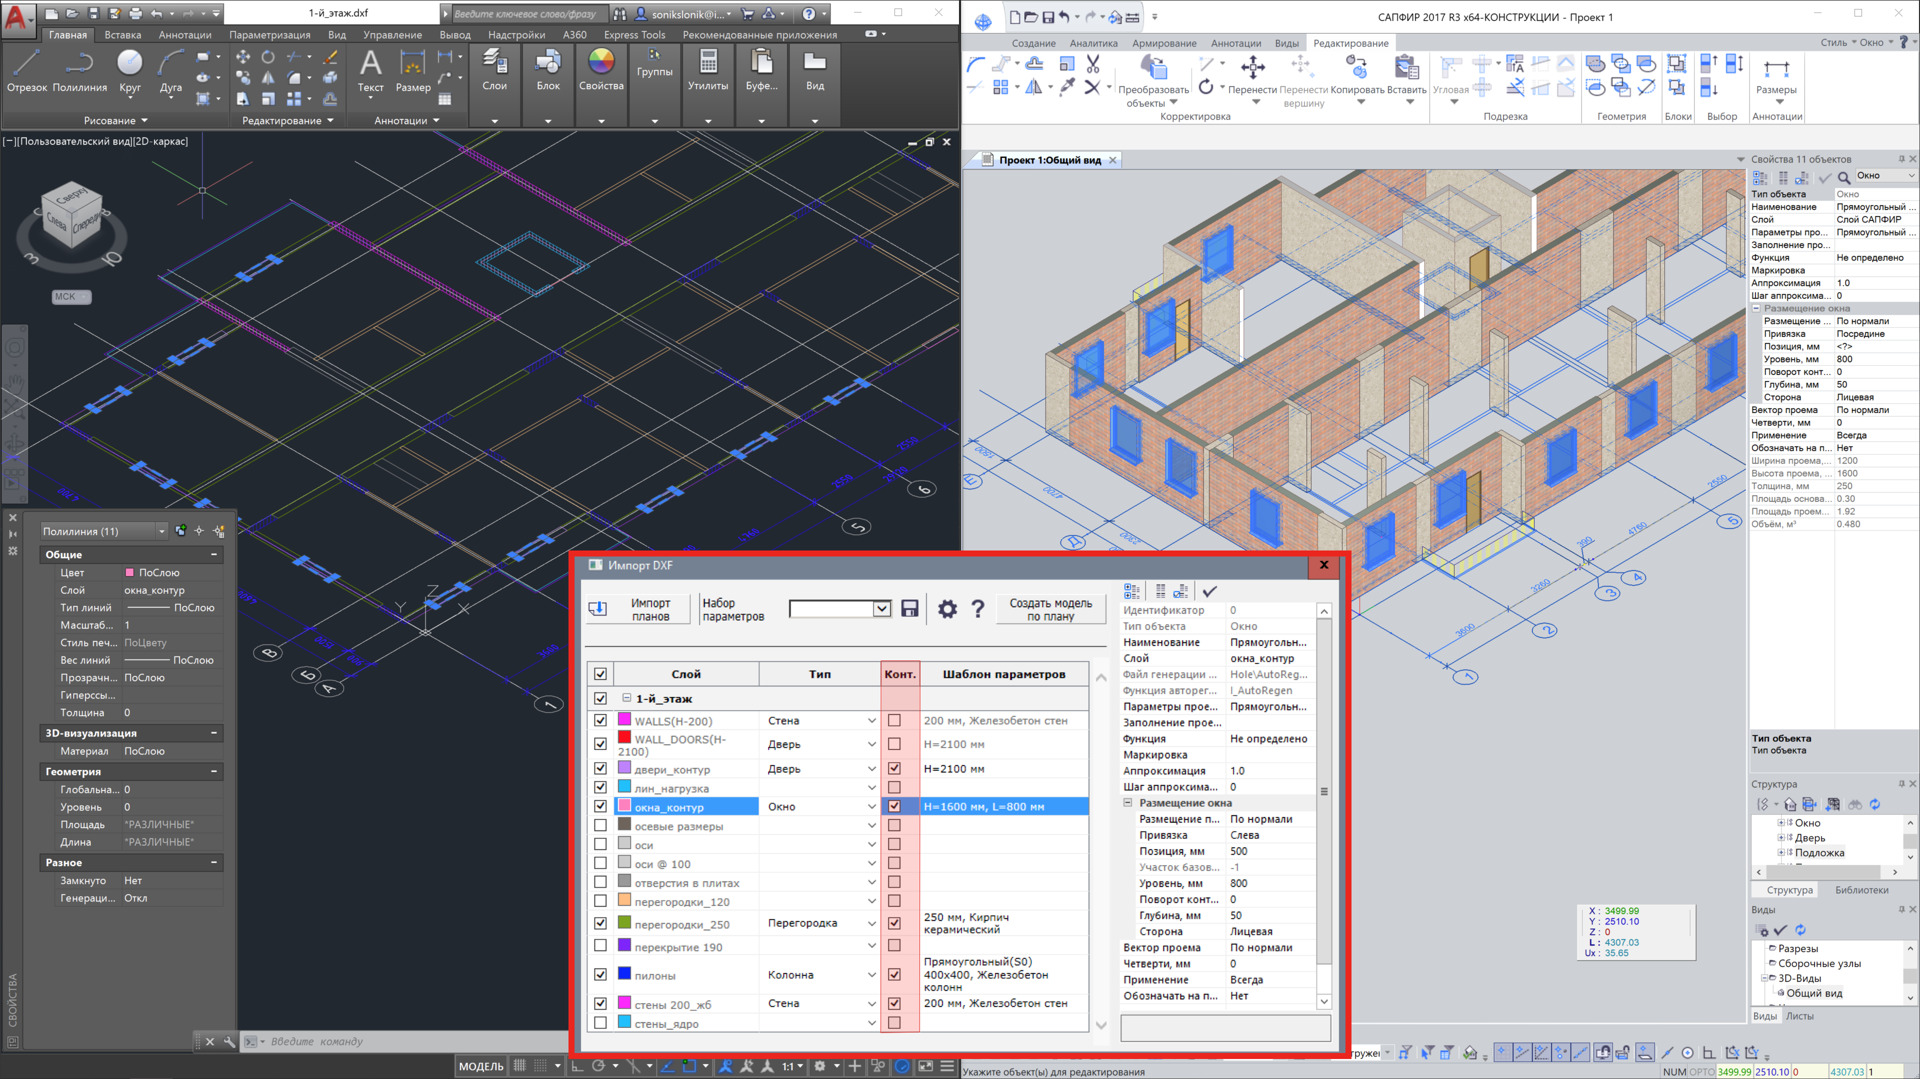Switch to the Вставка ribbon tab
1920x1079 pixels.
pos(123,35)
